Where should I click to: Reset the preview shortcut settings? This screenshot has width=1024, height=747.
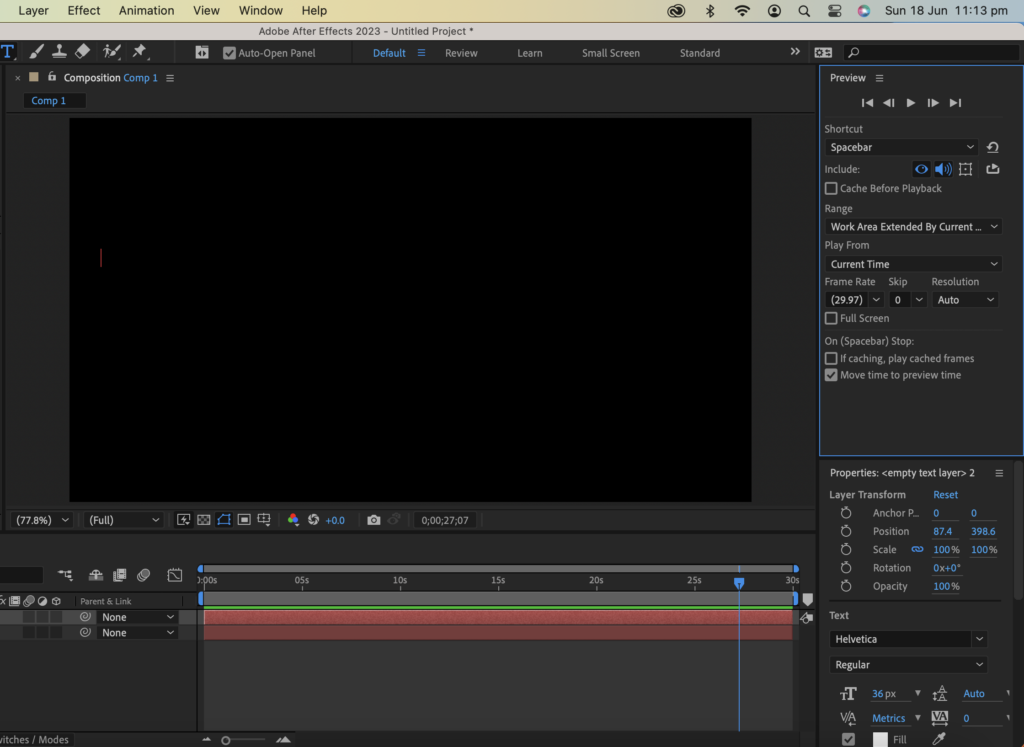[x=993, y=147]
